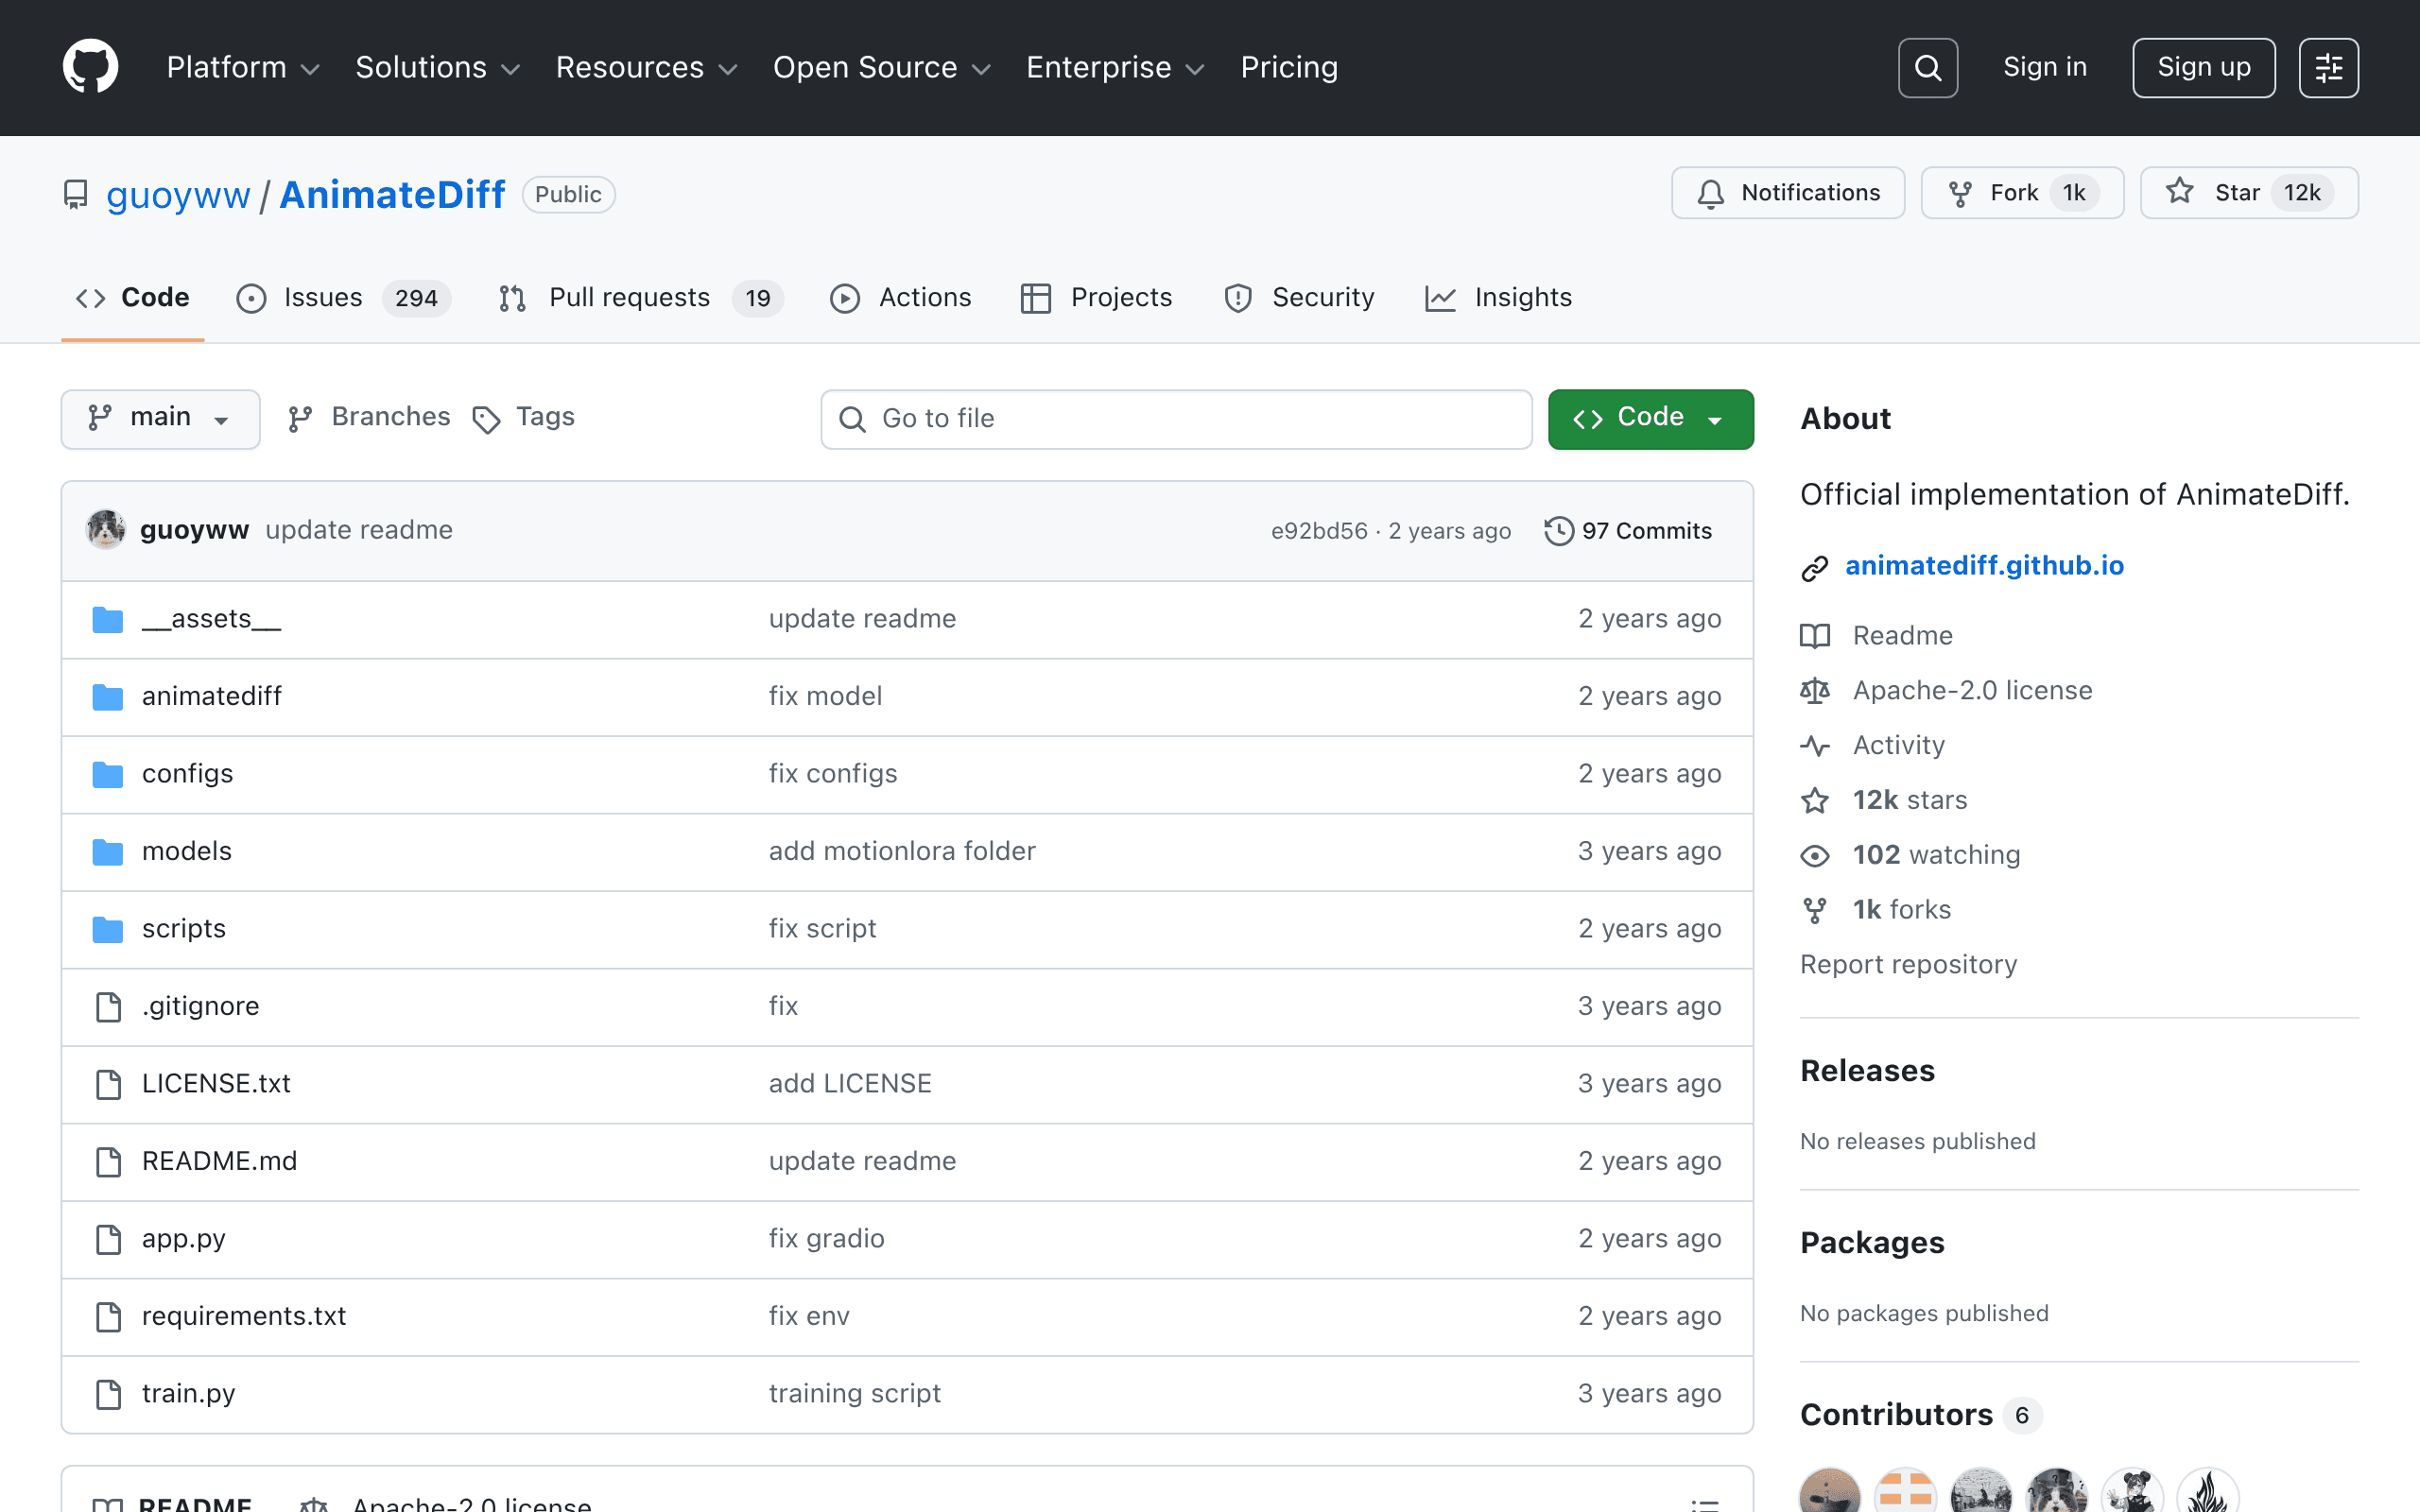The image size is (2420, 1512).
Task: Click the book icon next to Readme
Action: 1815,636
